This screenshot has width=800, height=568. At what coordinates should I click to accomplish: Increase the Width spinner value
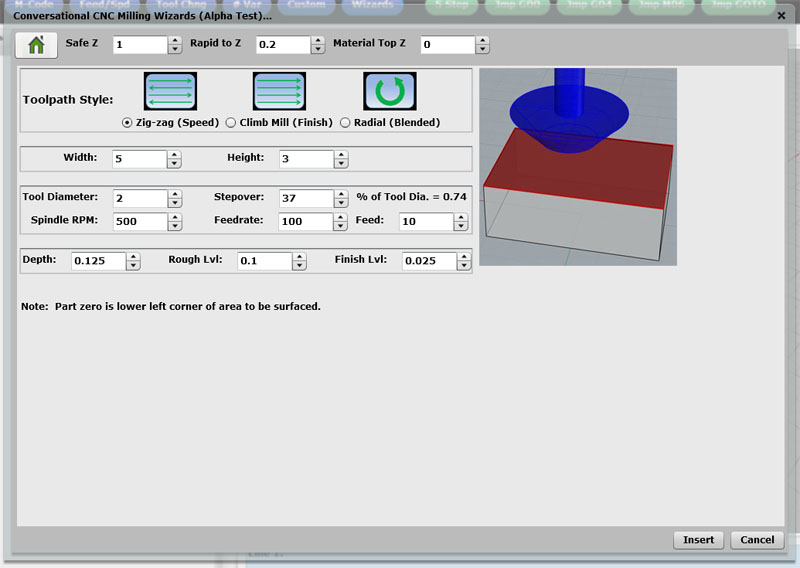pyautogui.click(x=174, y=155)
